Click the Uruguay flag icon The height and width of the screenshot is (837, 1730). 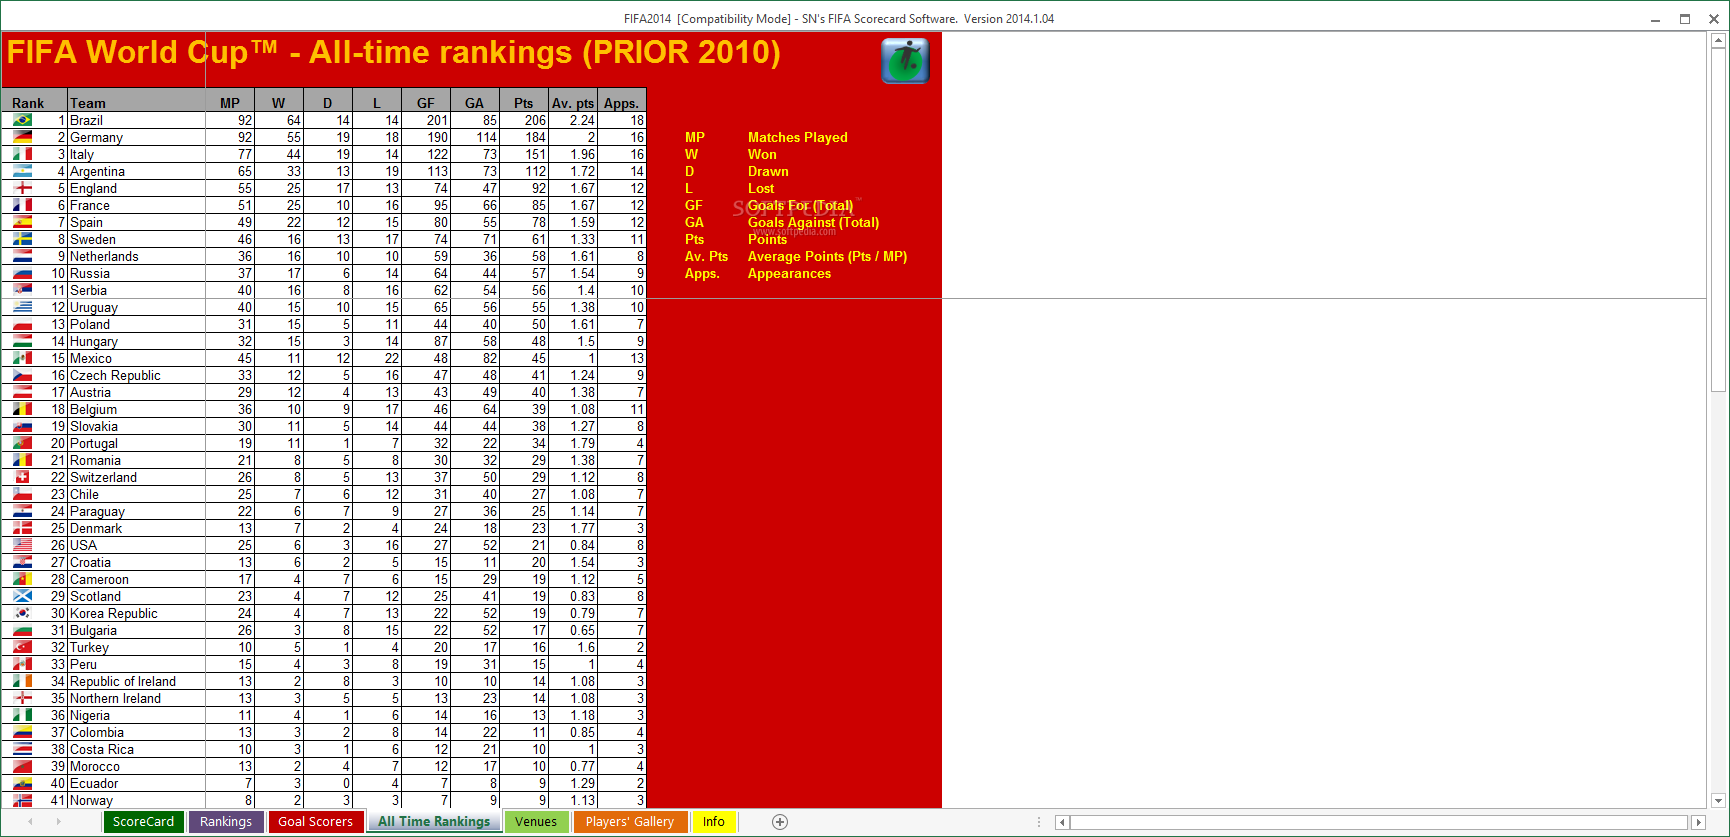click(22, 307)
